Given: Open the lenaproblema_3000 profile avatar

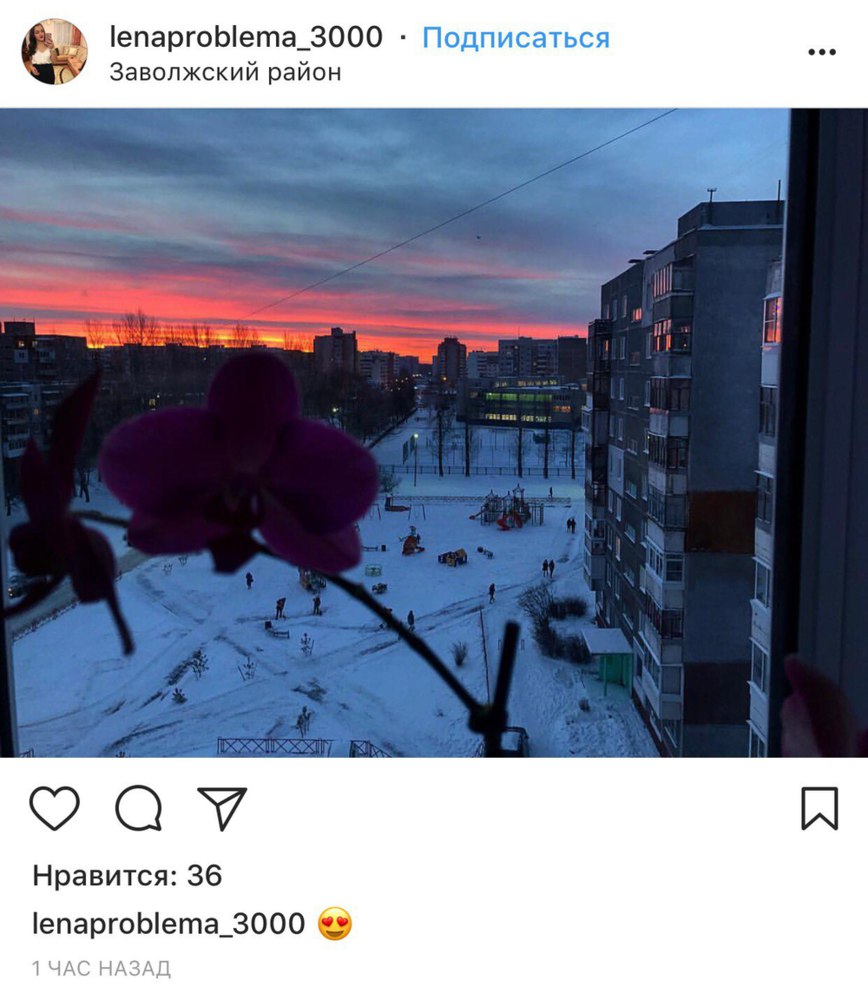Looking at the screenshot, I should pos(55,52).
